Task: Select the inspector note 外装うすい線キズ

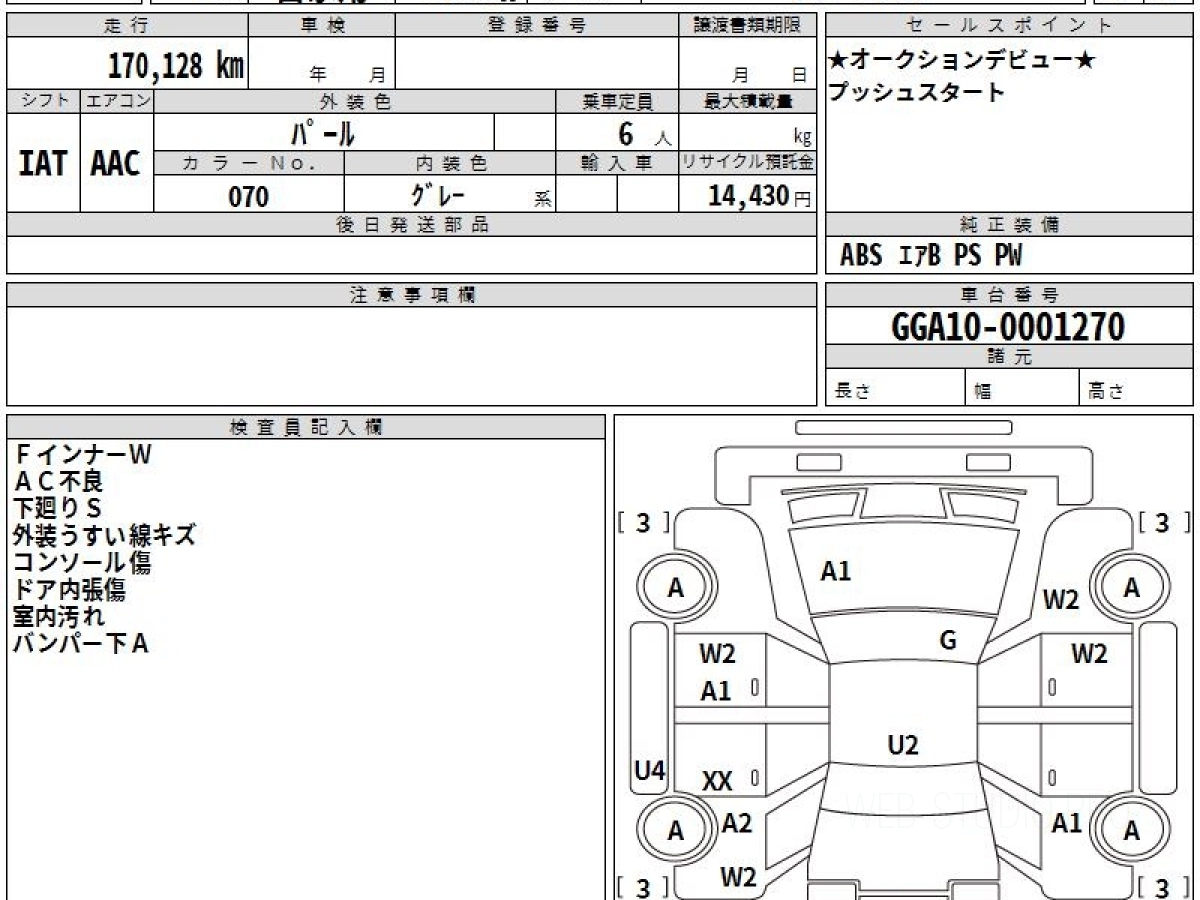Action: [x=104, y=536]
